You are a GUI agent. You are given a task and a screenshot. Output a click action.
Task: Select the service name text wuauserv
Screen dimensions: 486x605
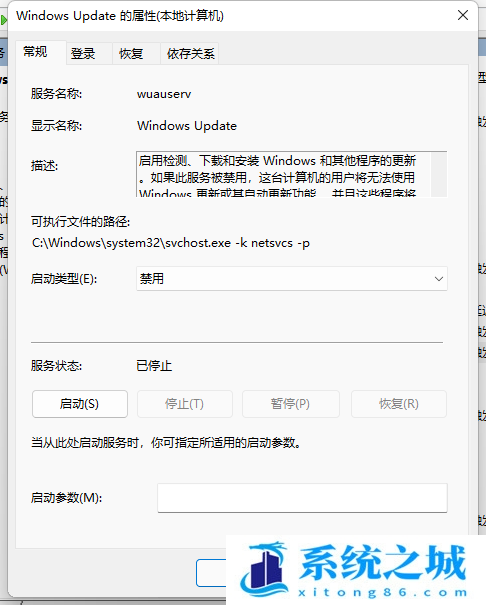[x=164, y=94]
